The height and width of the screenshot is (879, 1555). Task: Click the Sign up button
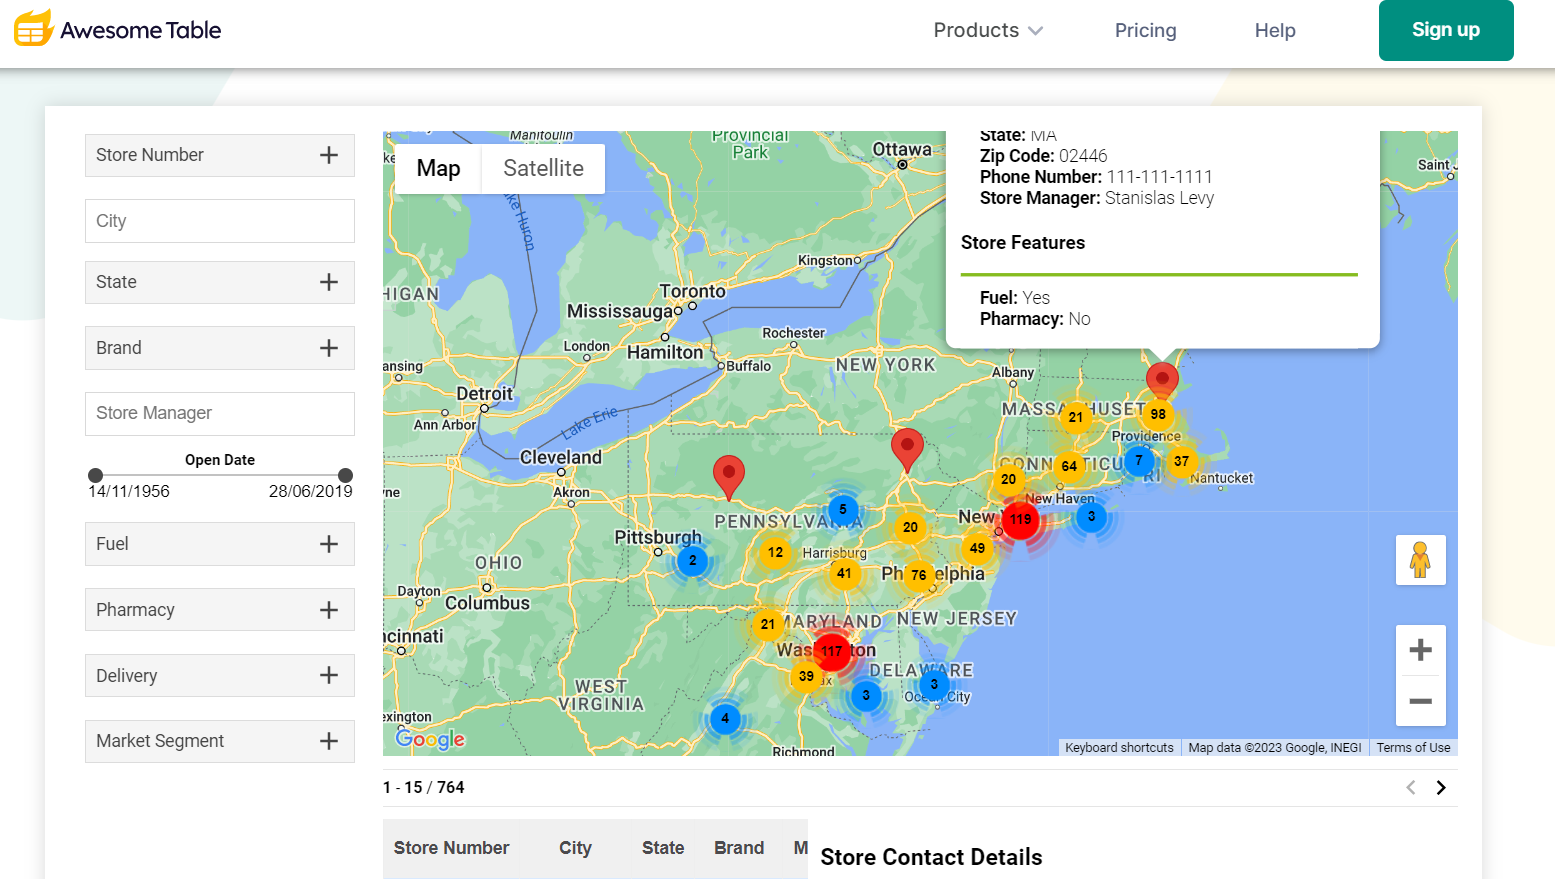(x=1446, y=30)
